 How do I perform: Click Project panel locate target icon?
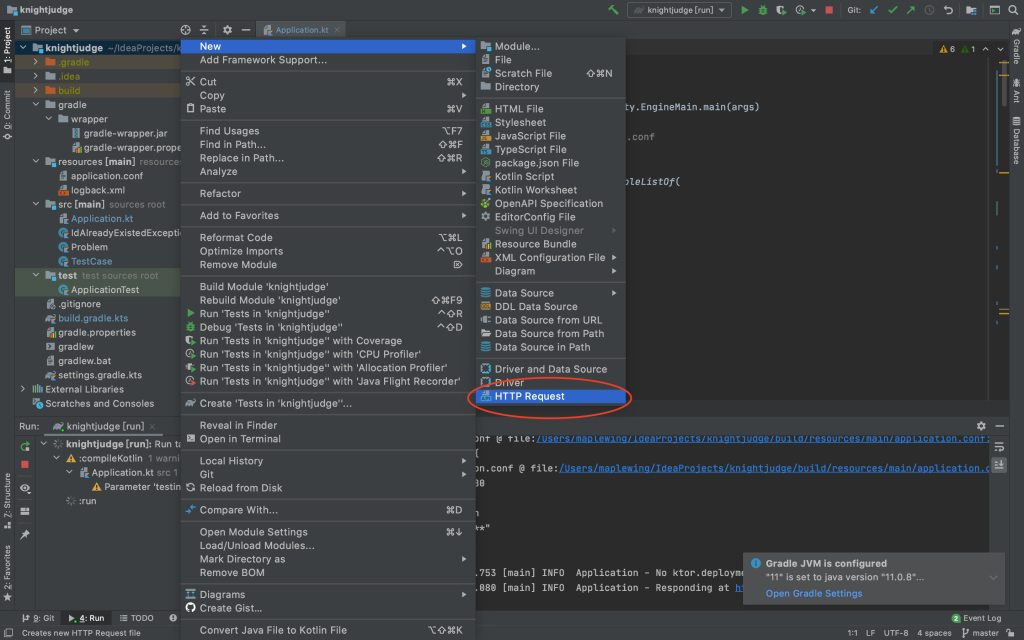coord(185,30)
